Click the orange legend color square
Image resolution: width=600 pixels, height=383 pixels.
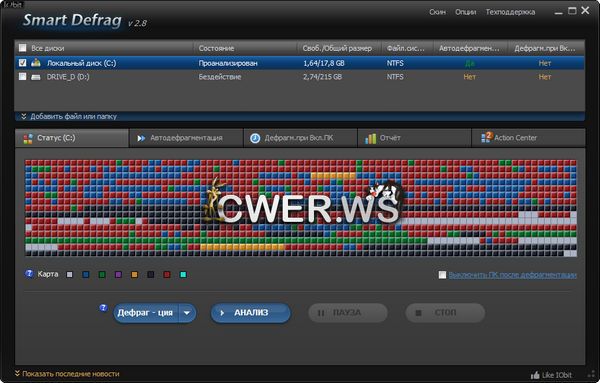(134, 274)
